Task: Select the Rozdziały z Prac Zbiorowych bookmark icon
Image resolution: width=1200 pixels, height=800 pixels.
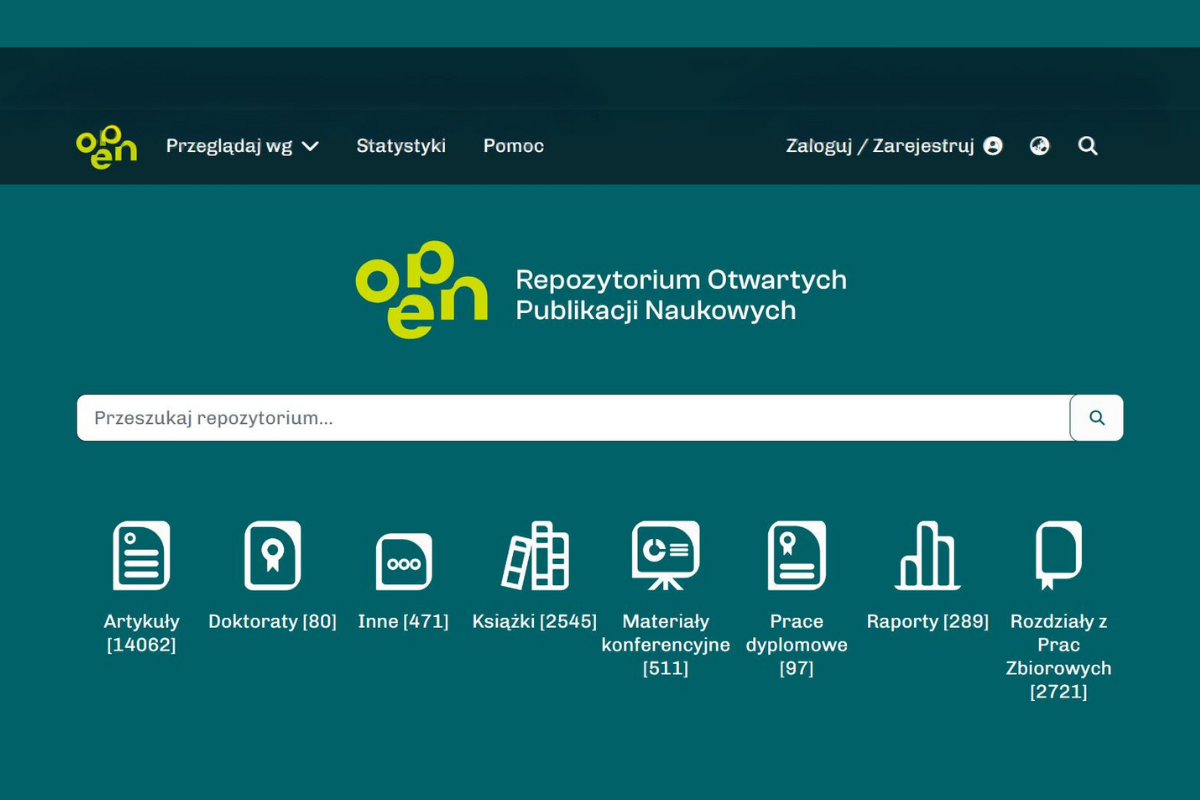Action: (x=1058, y=555)
